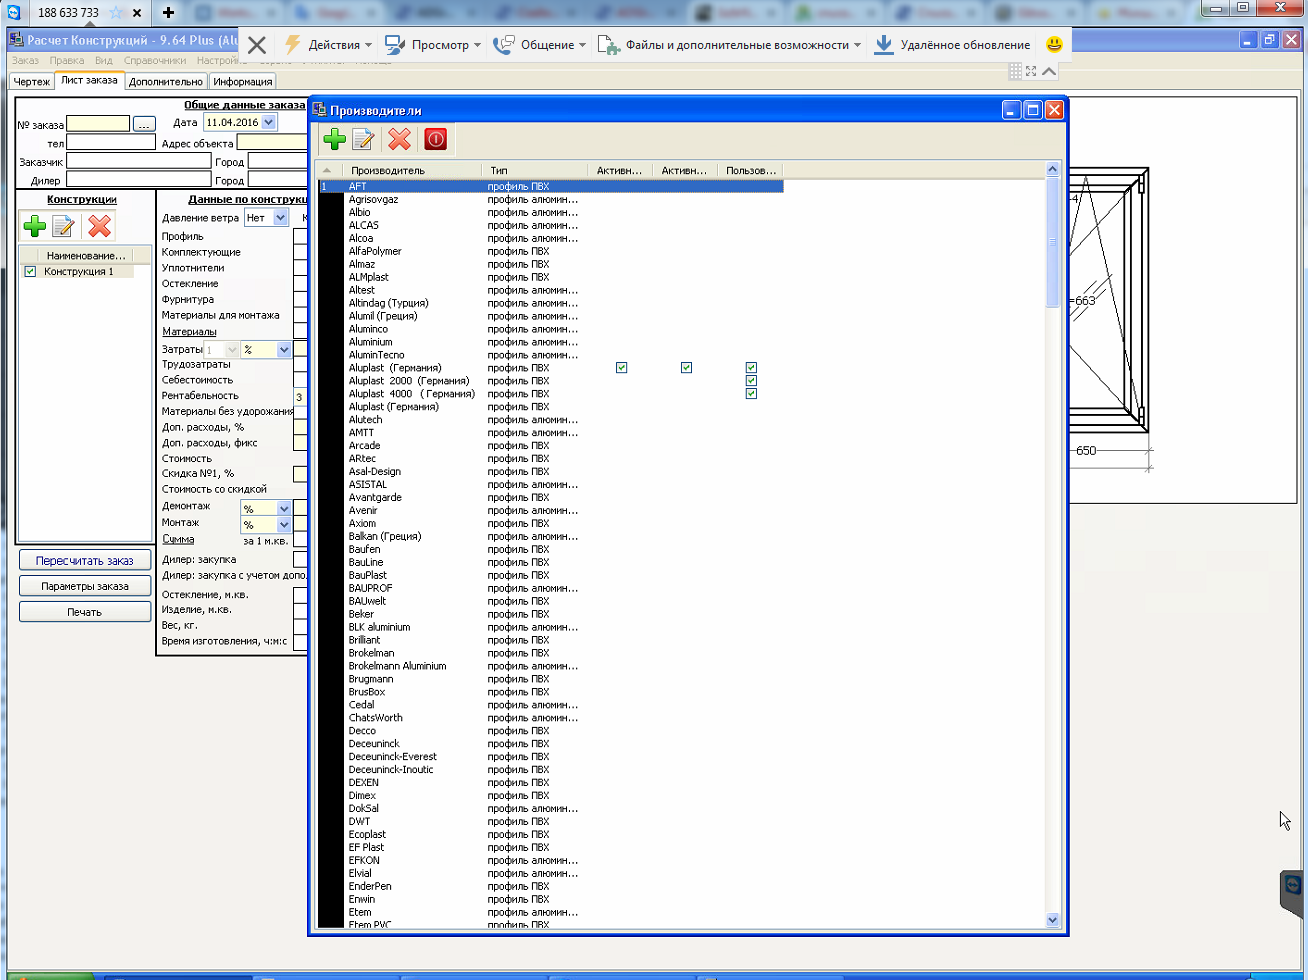Select Конструкция 1 in constructions list
Screen dimensions: 1308x980
click(79, 272)
